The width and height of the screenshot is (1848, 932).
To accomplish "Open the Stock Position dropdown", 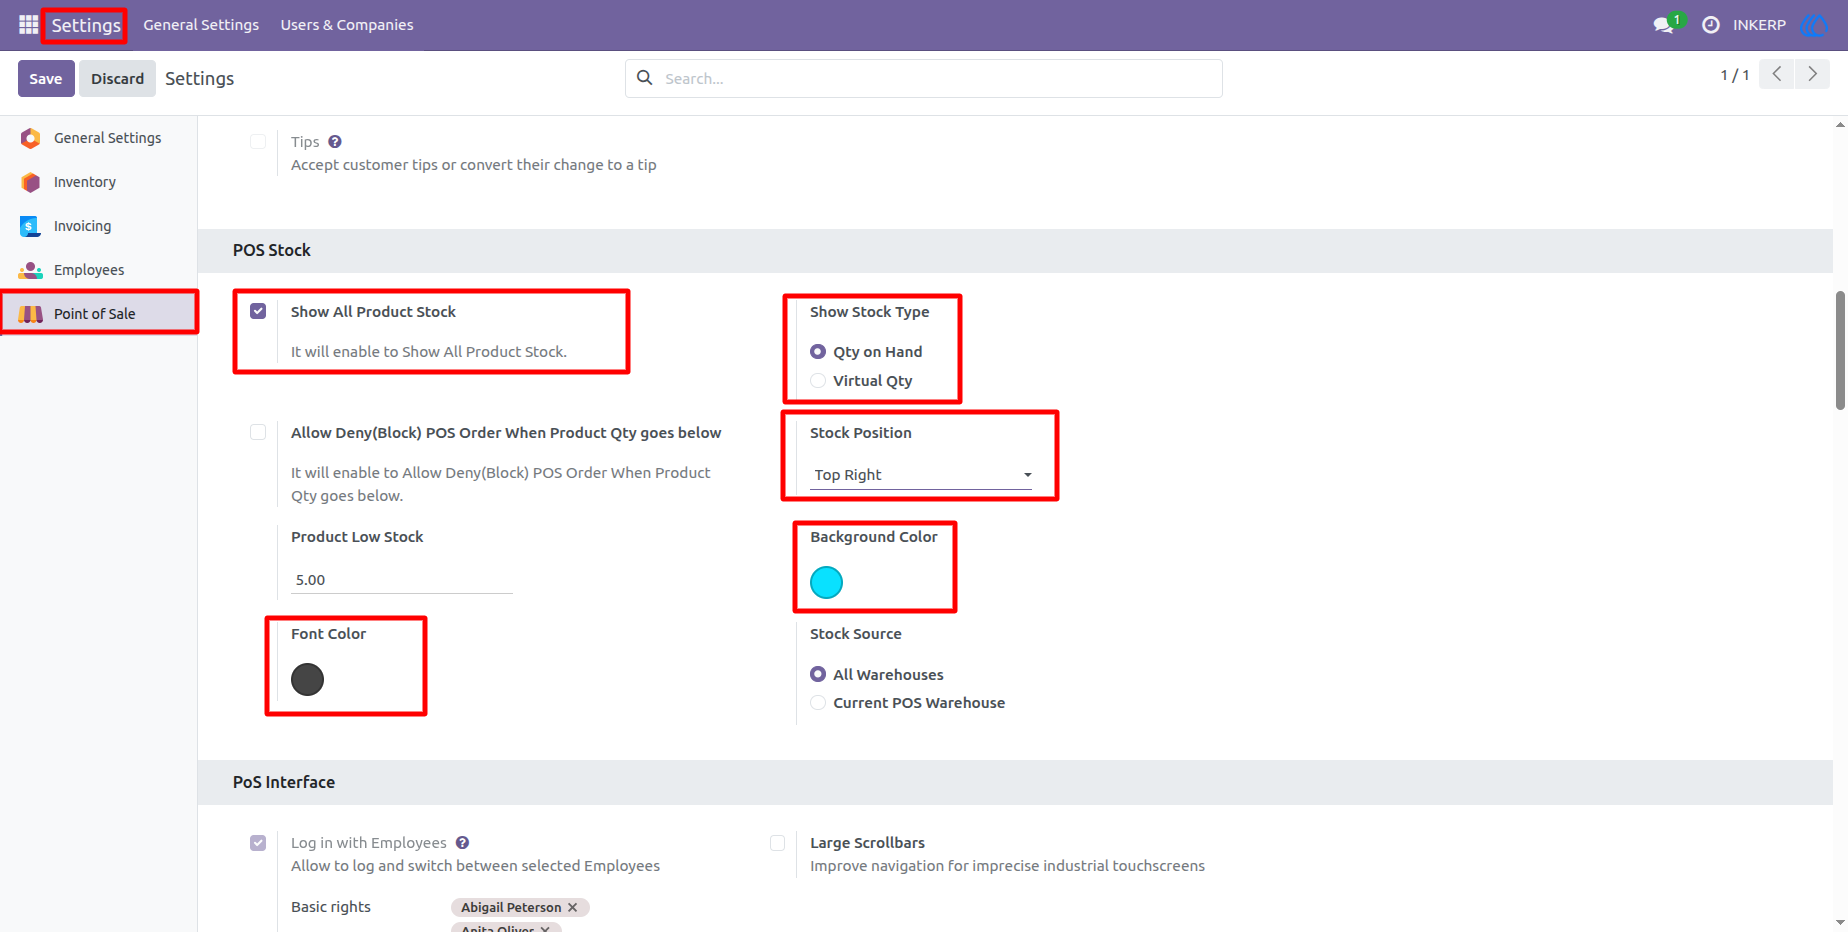I will [x=921, y=475].
